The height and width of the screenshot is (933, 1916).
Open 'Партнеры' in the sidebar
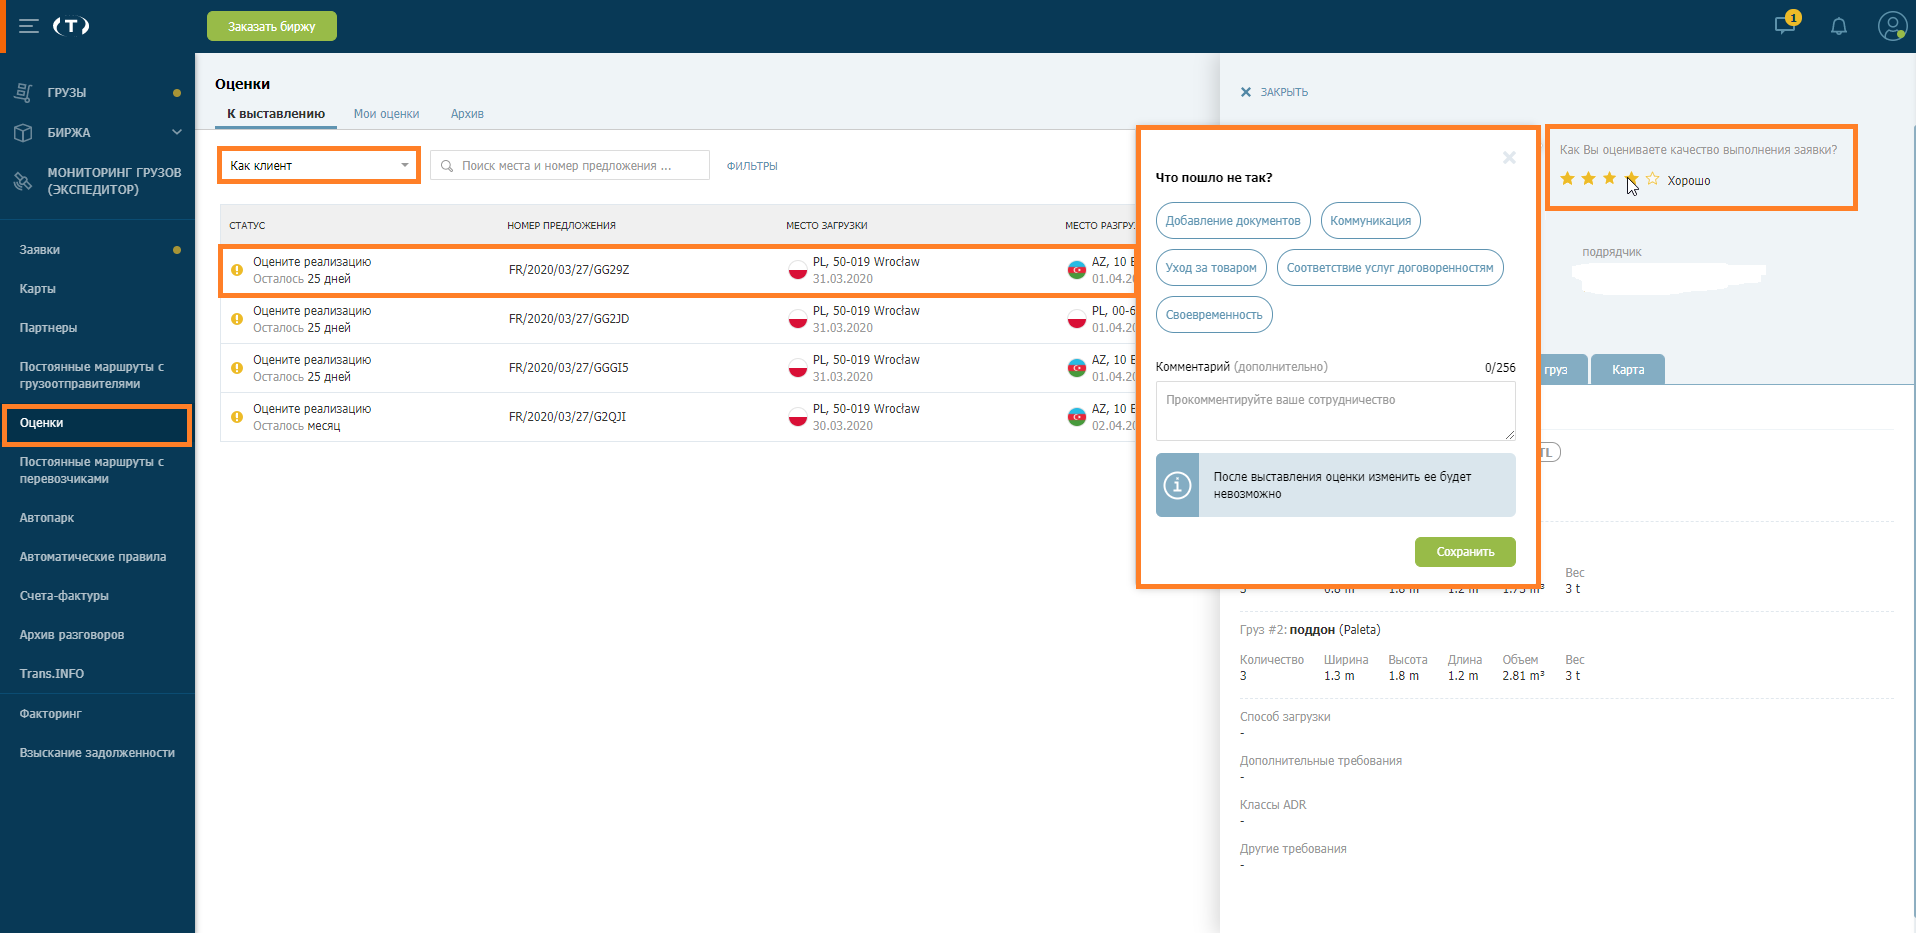click(x=48, y=328)
